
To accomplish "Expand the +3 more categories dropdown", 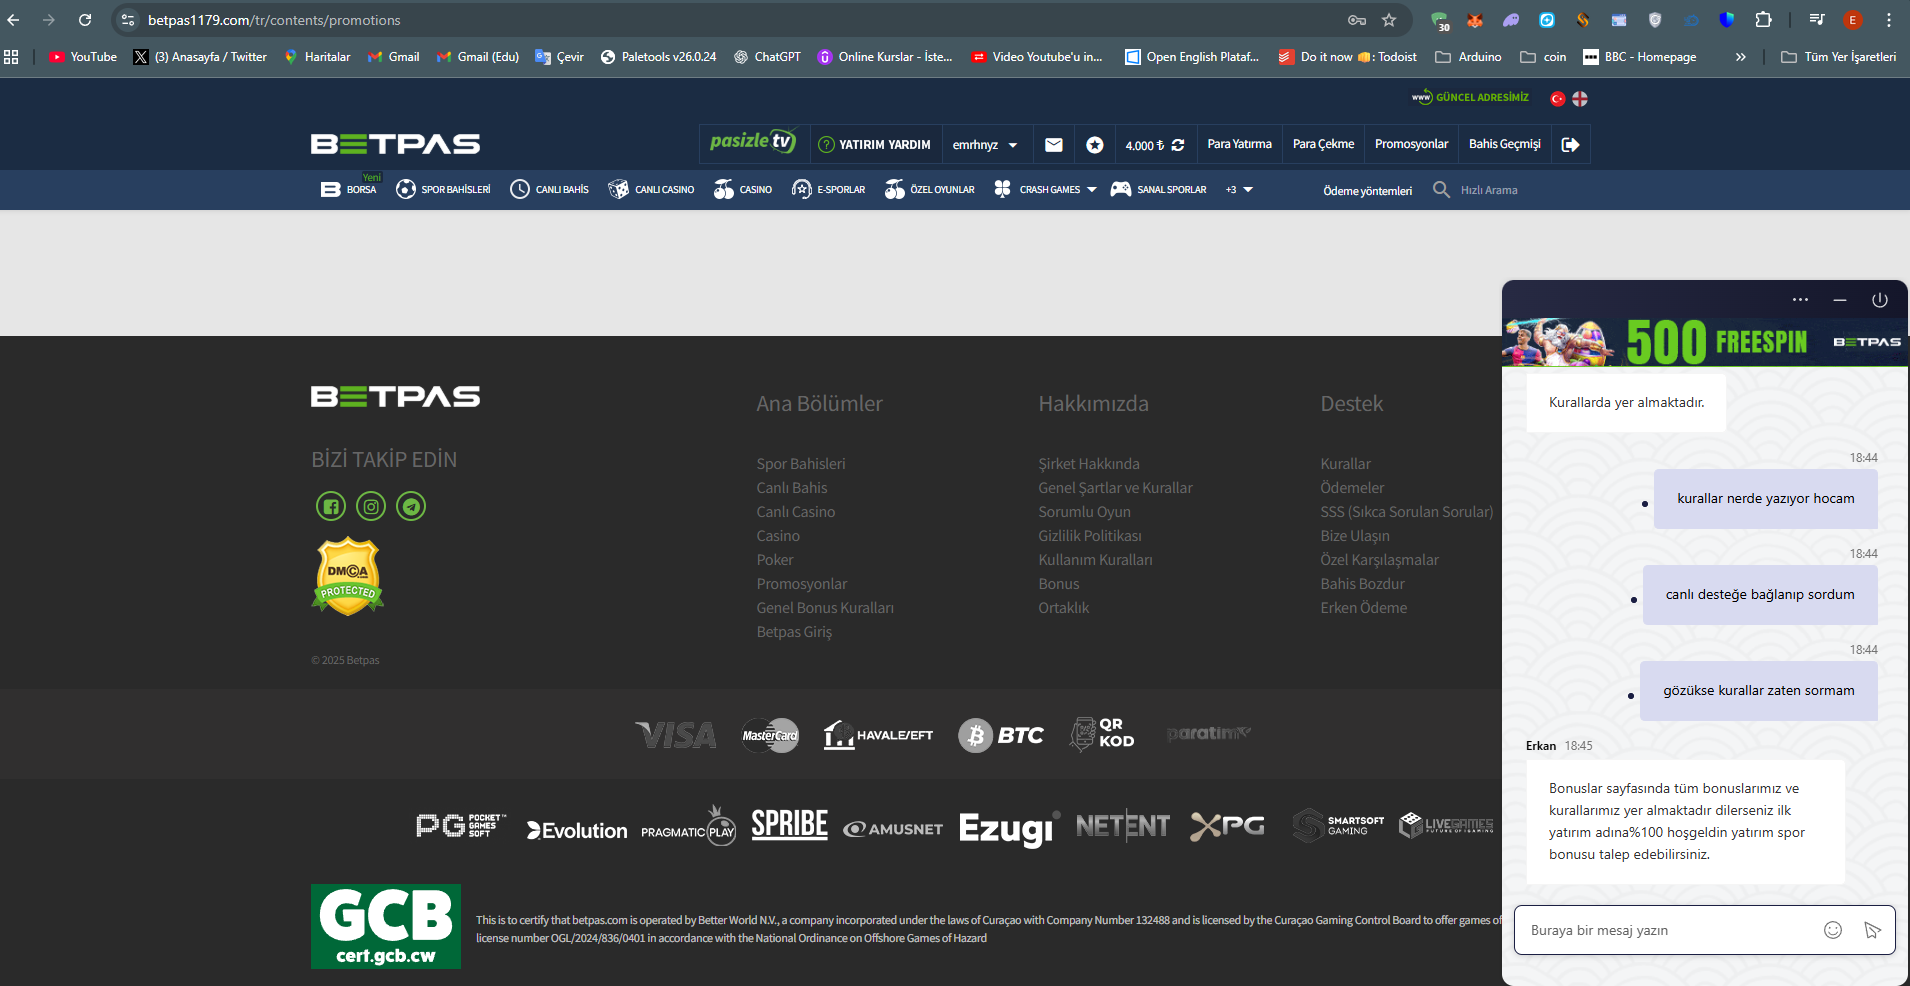I will click(1240, 190).
